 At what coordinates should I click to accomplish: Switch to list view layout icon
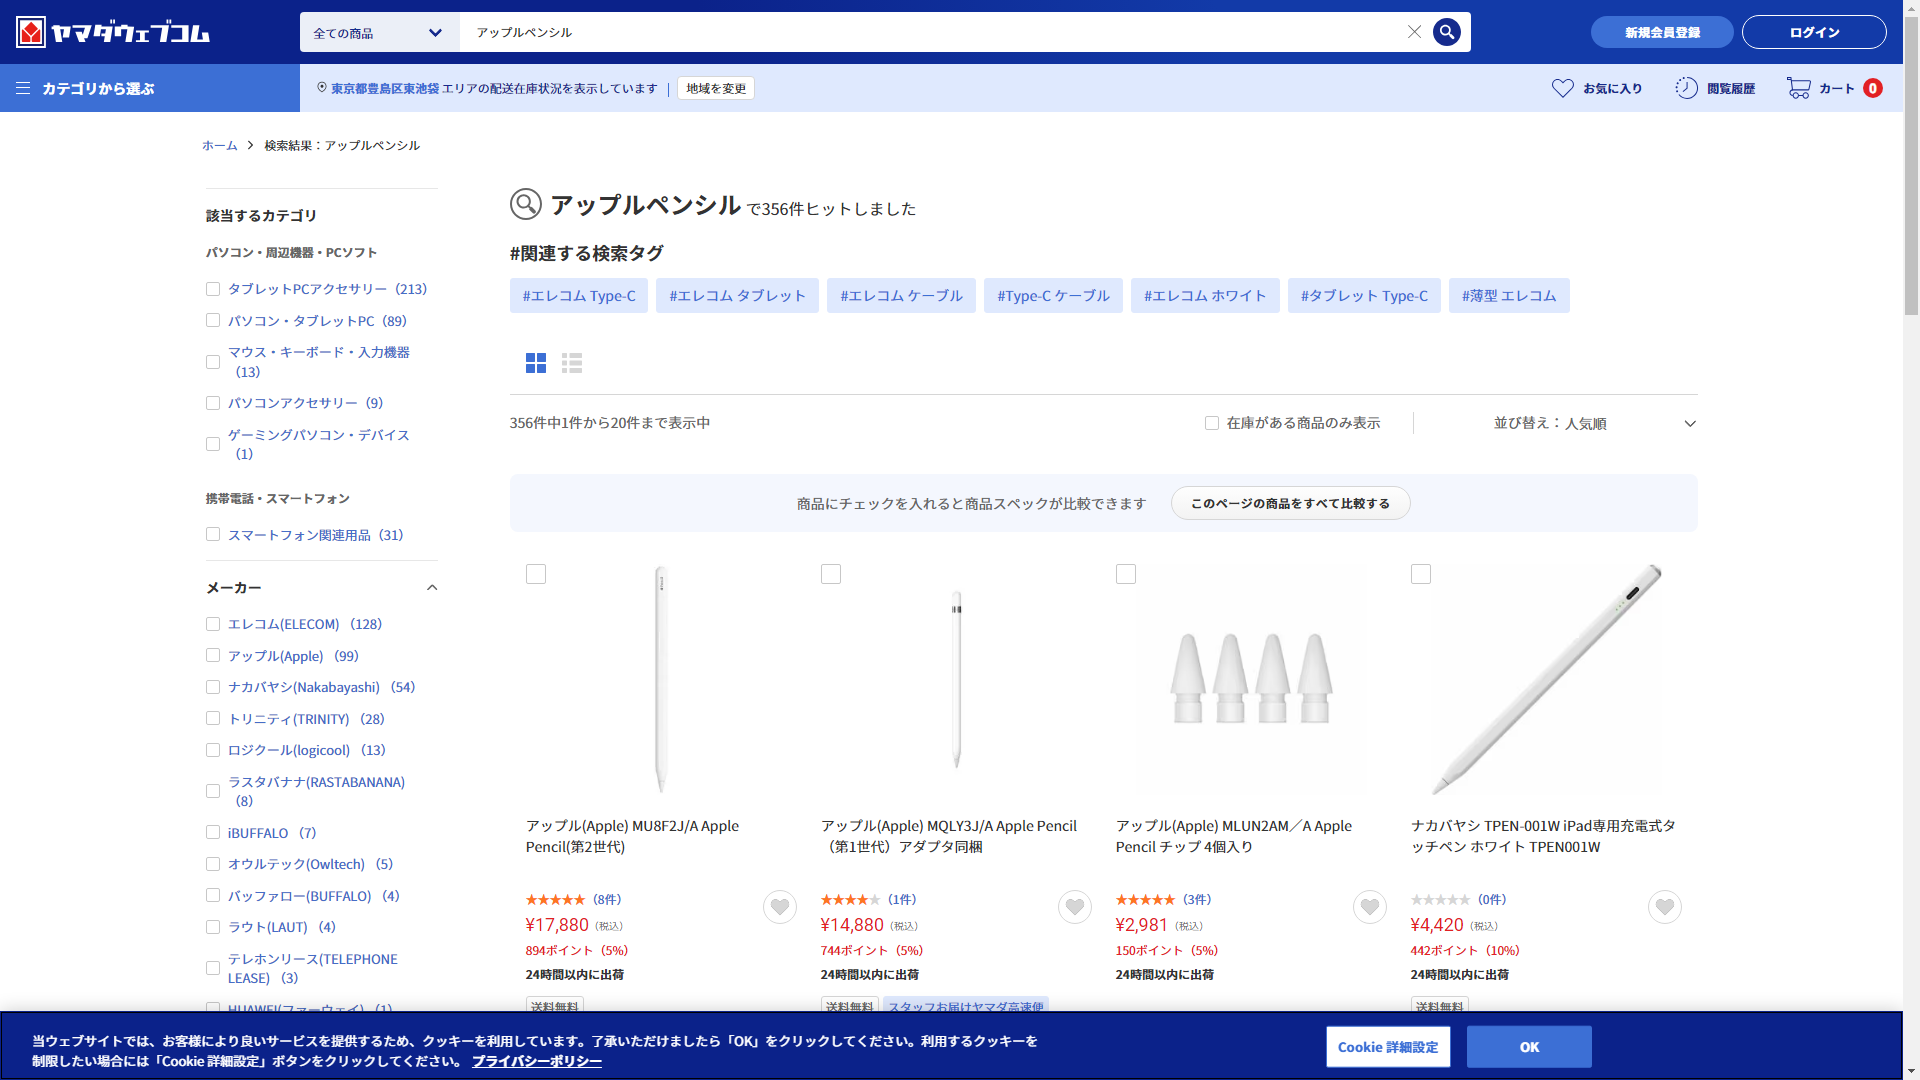tap(572, 363)
